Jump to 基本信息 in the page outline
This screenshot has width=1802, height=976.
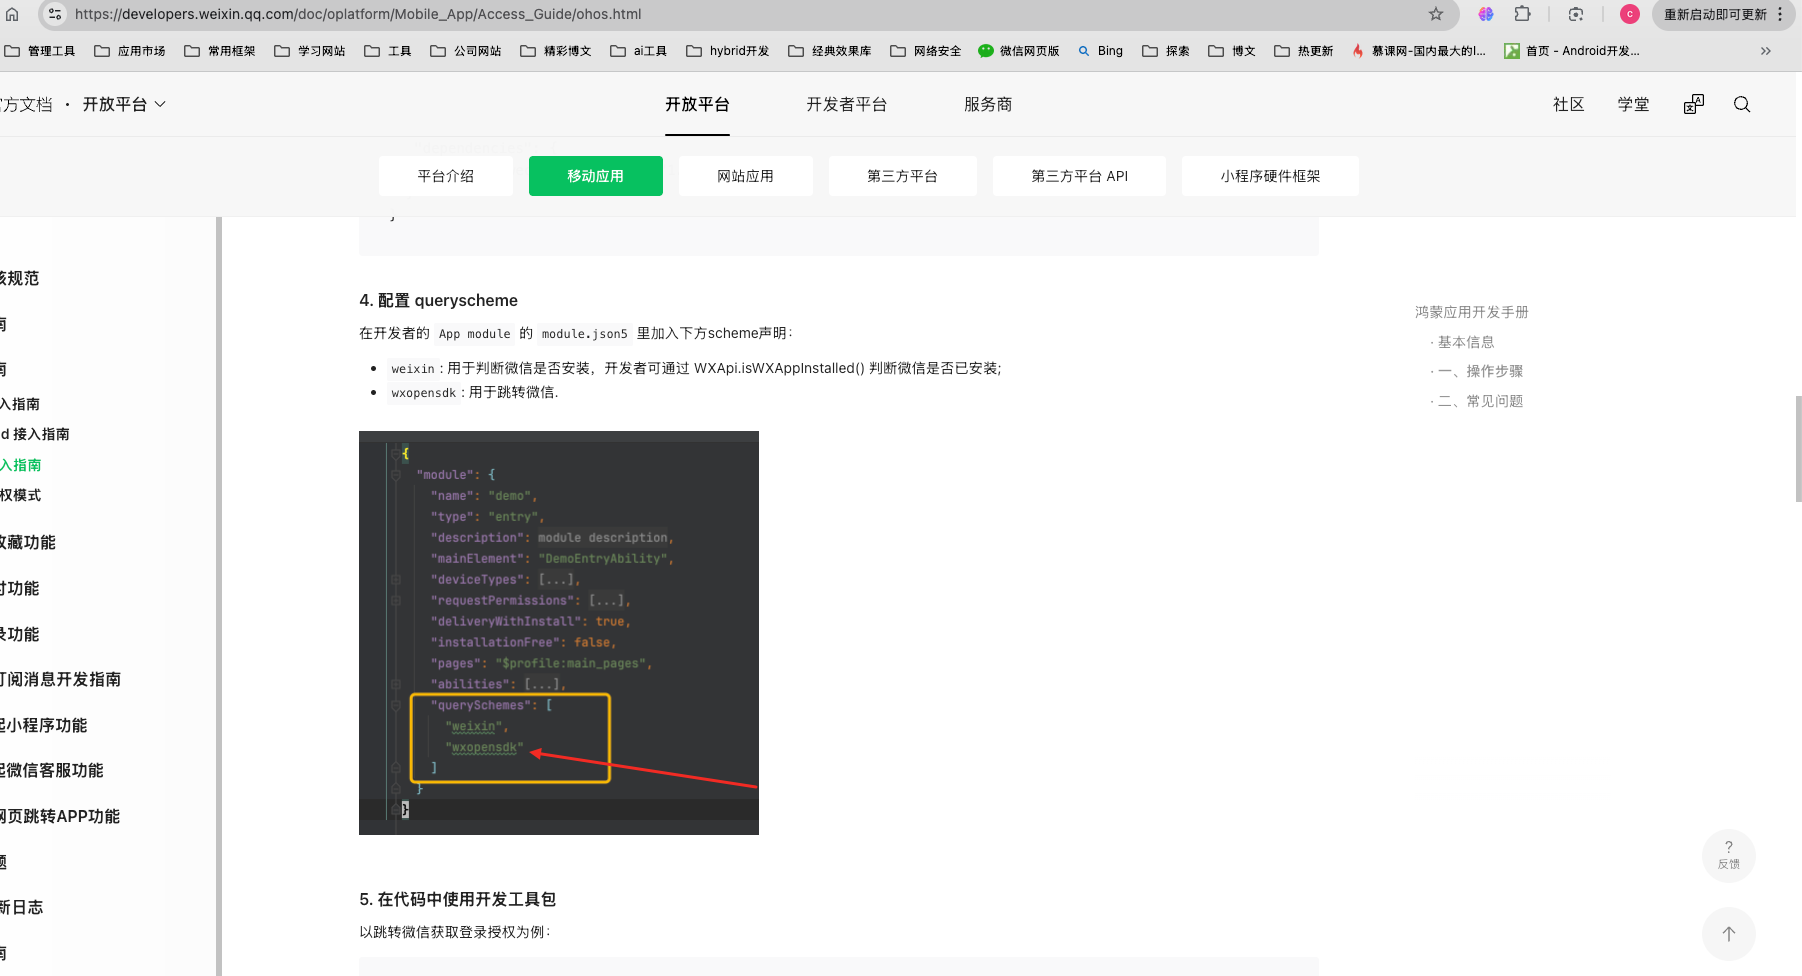(1466, 342)
